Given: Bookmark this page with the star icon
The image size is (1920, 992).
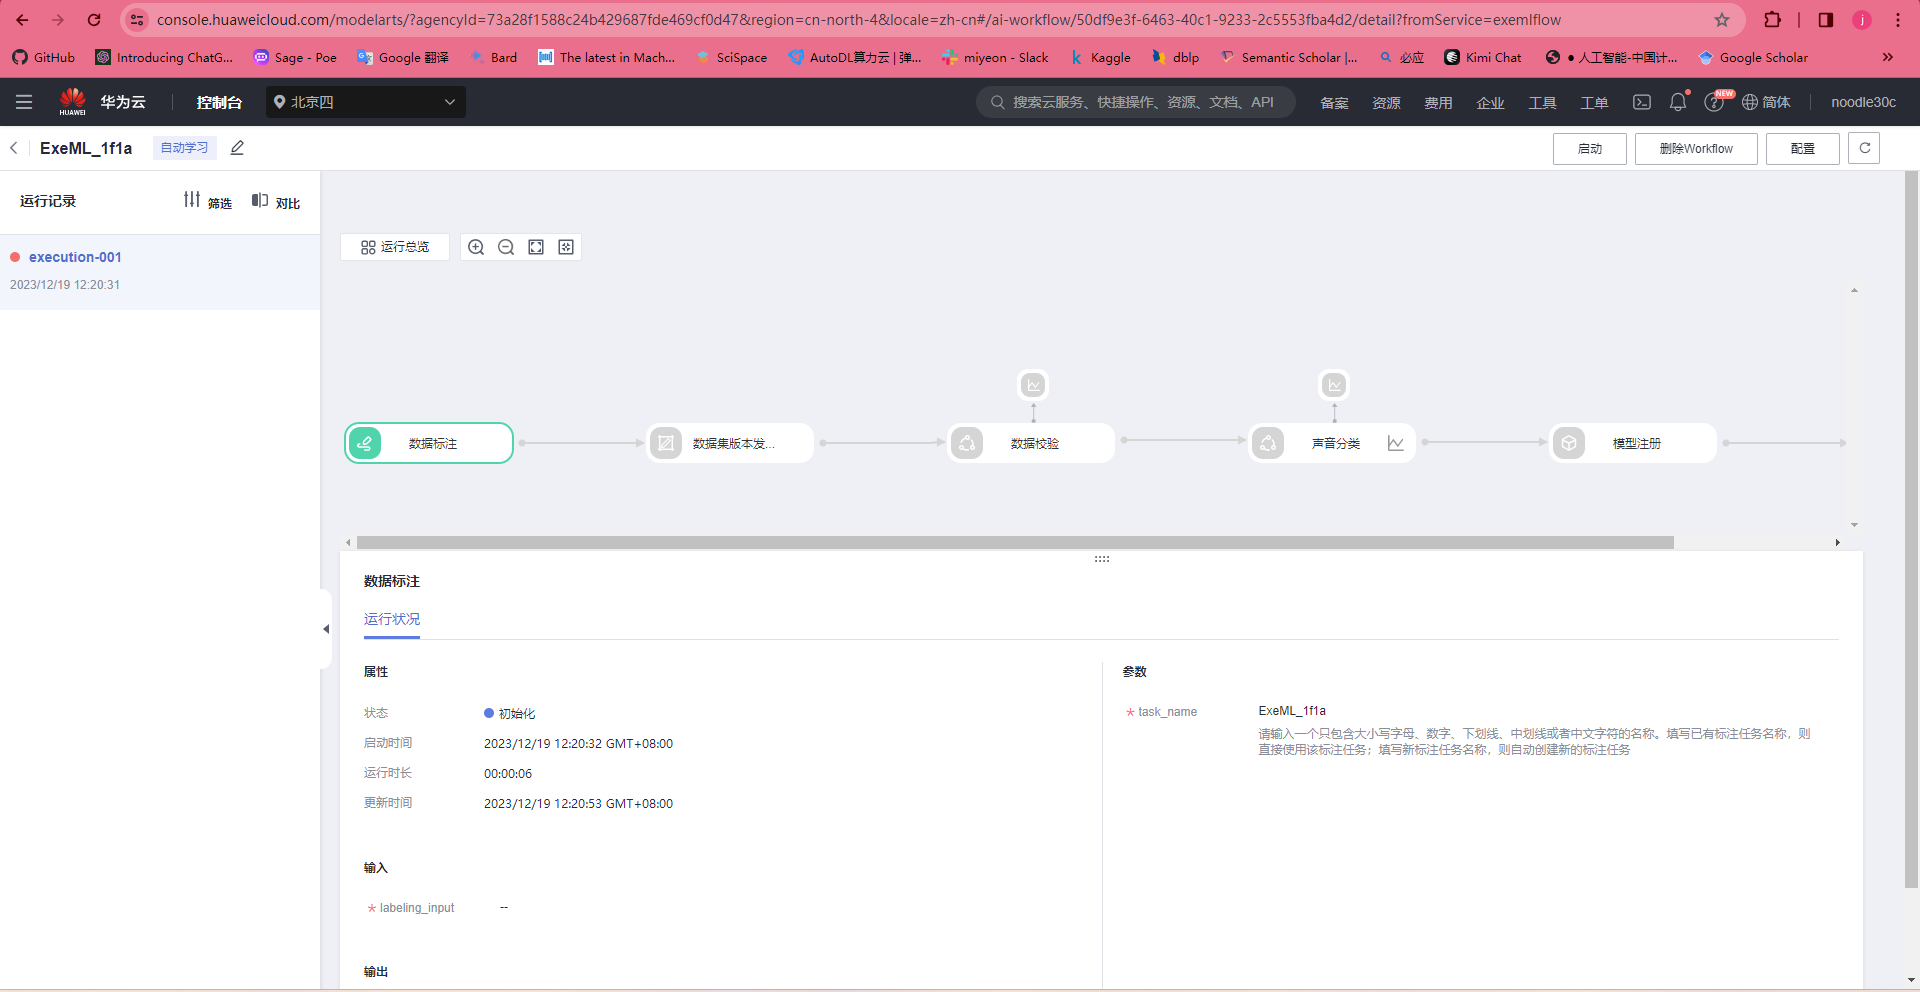Looking at the screenshot, I should (x=1722, y=20).
